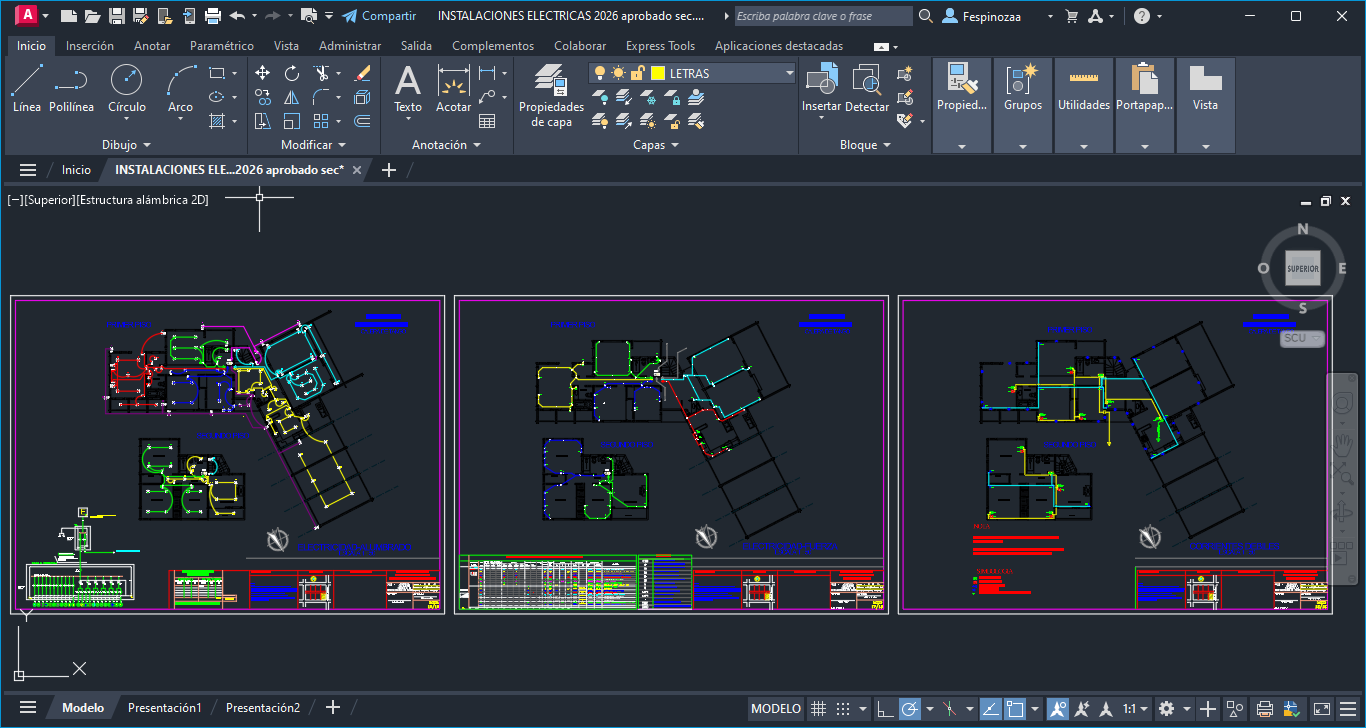Toggle 2D object snap
The height and width of the screenshot is (728, 1366).
coord(1015,709)
